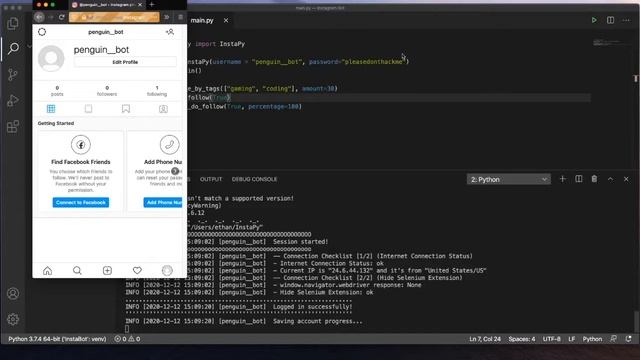Select the feed view tab on profile
Screen dimensions: 640x360
88,109
